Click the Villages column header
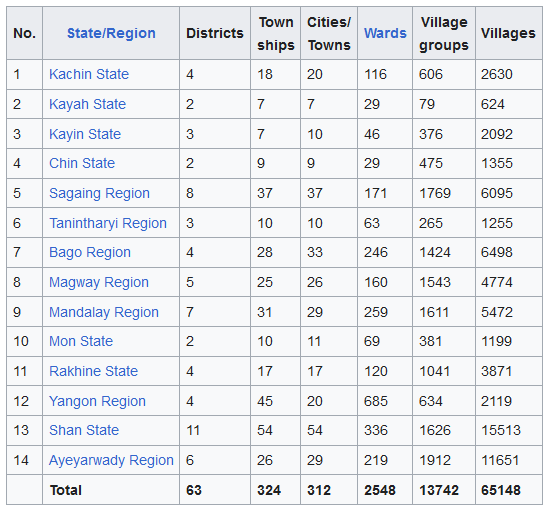Screen dimensions: 546x508 point(508,33)
